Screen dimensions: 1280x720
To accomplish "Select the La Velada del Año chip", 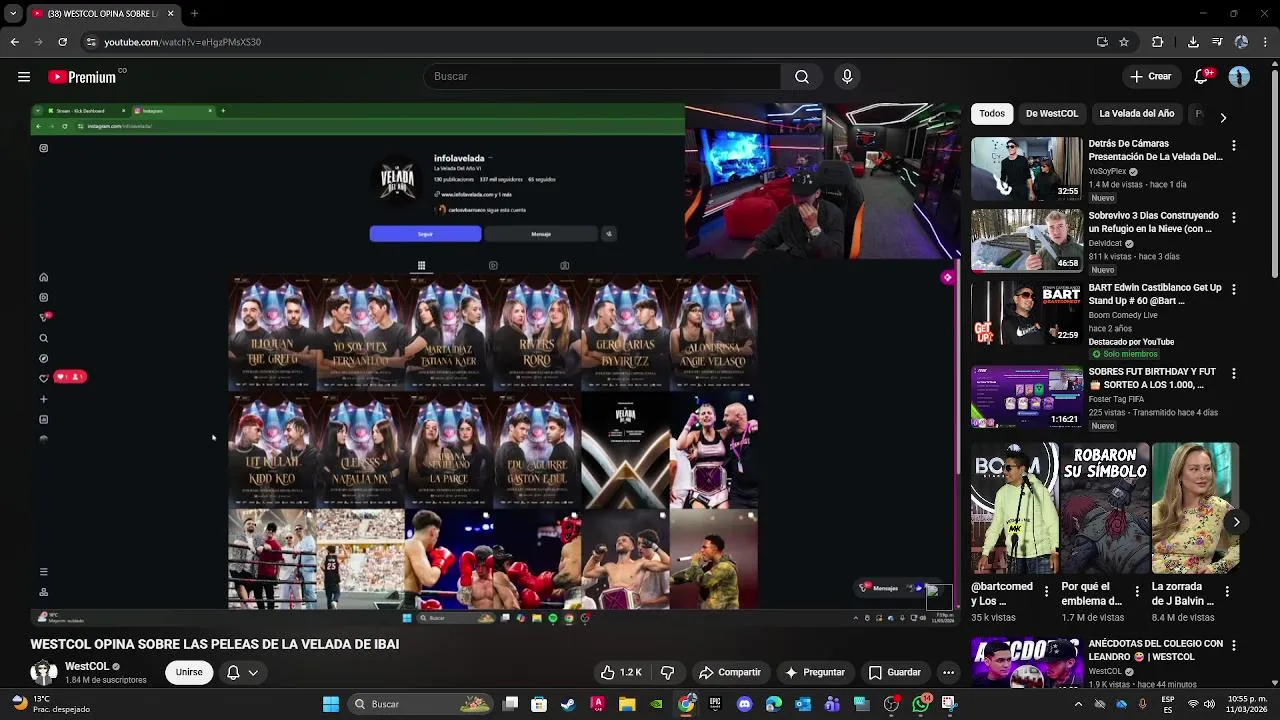I will (x=1137, y=114).
